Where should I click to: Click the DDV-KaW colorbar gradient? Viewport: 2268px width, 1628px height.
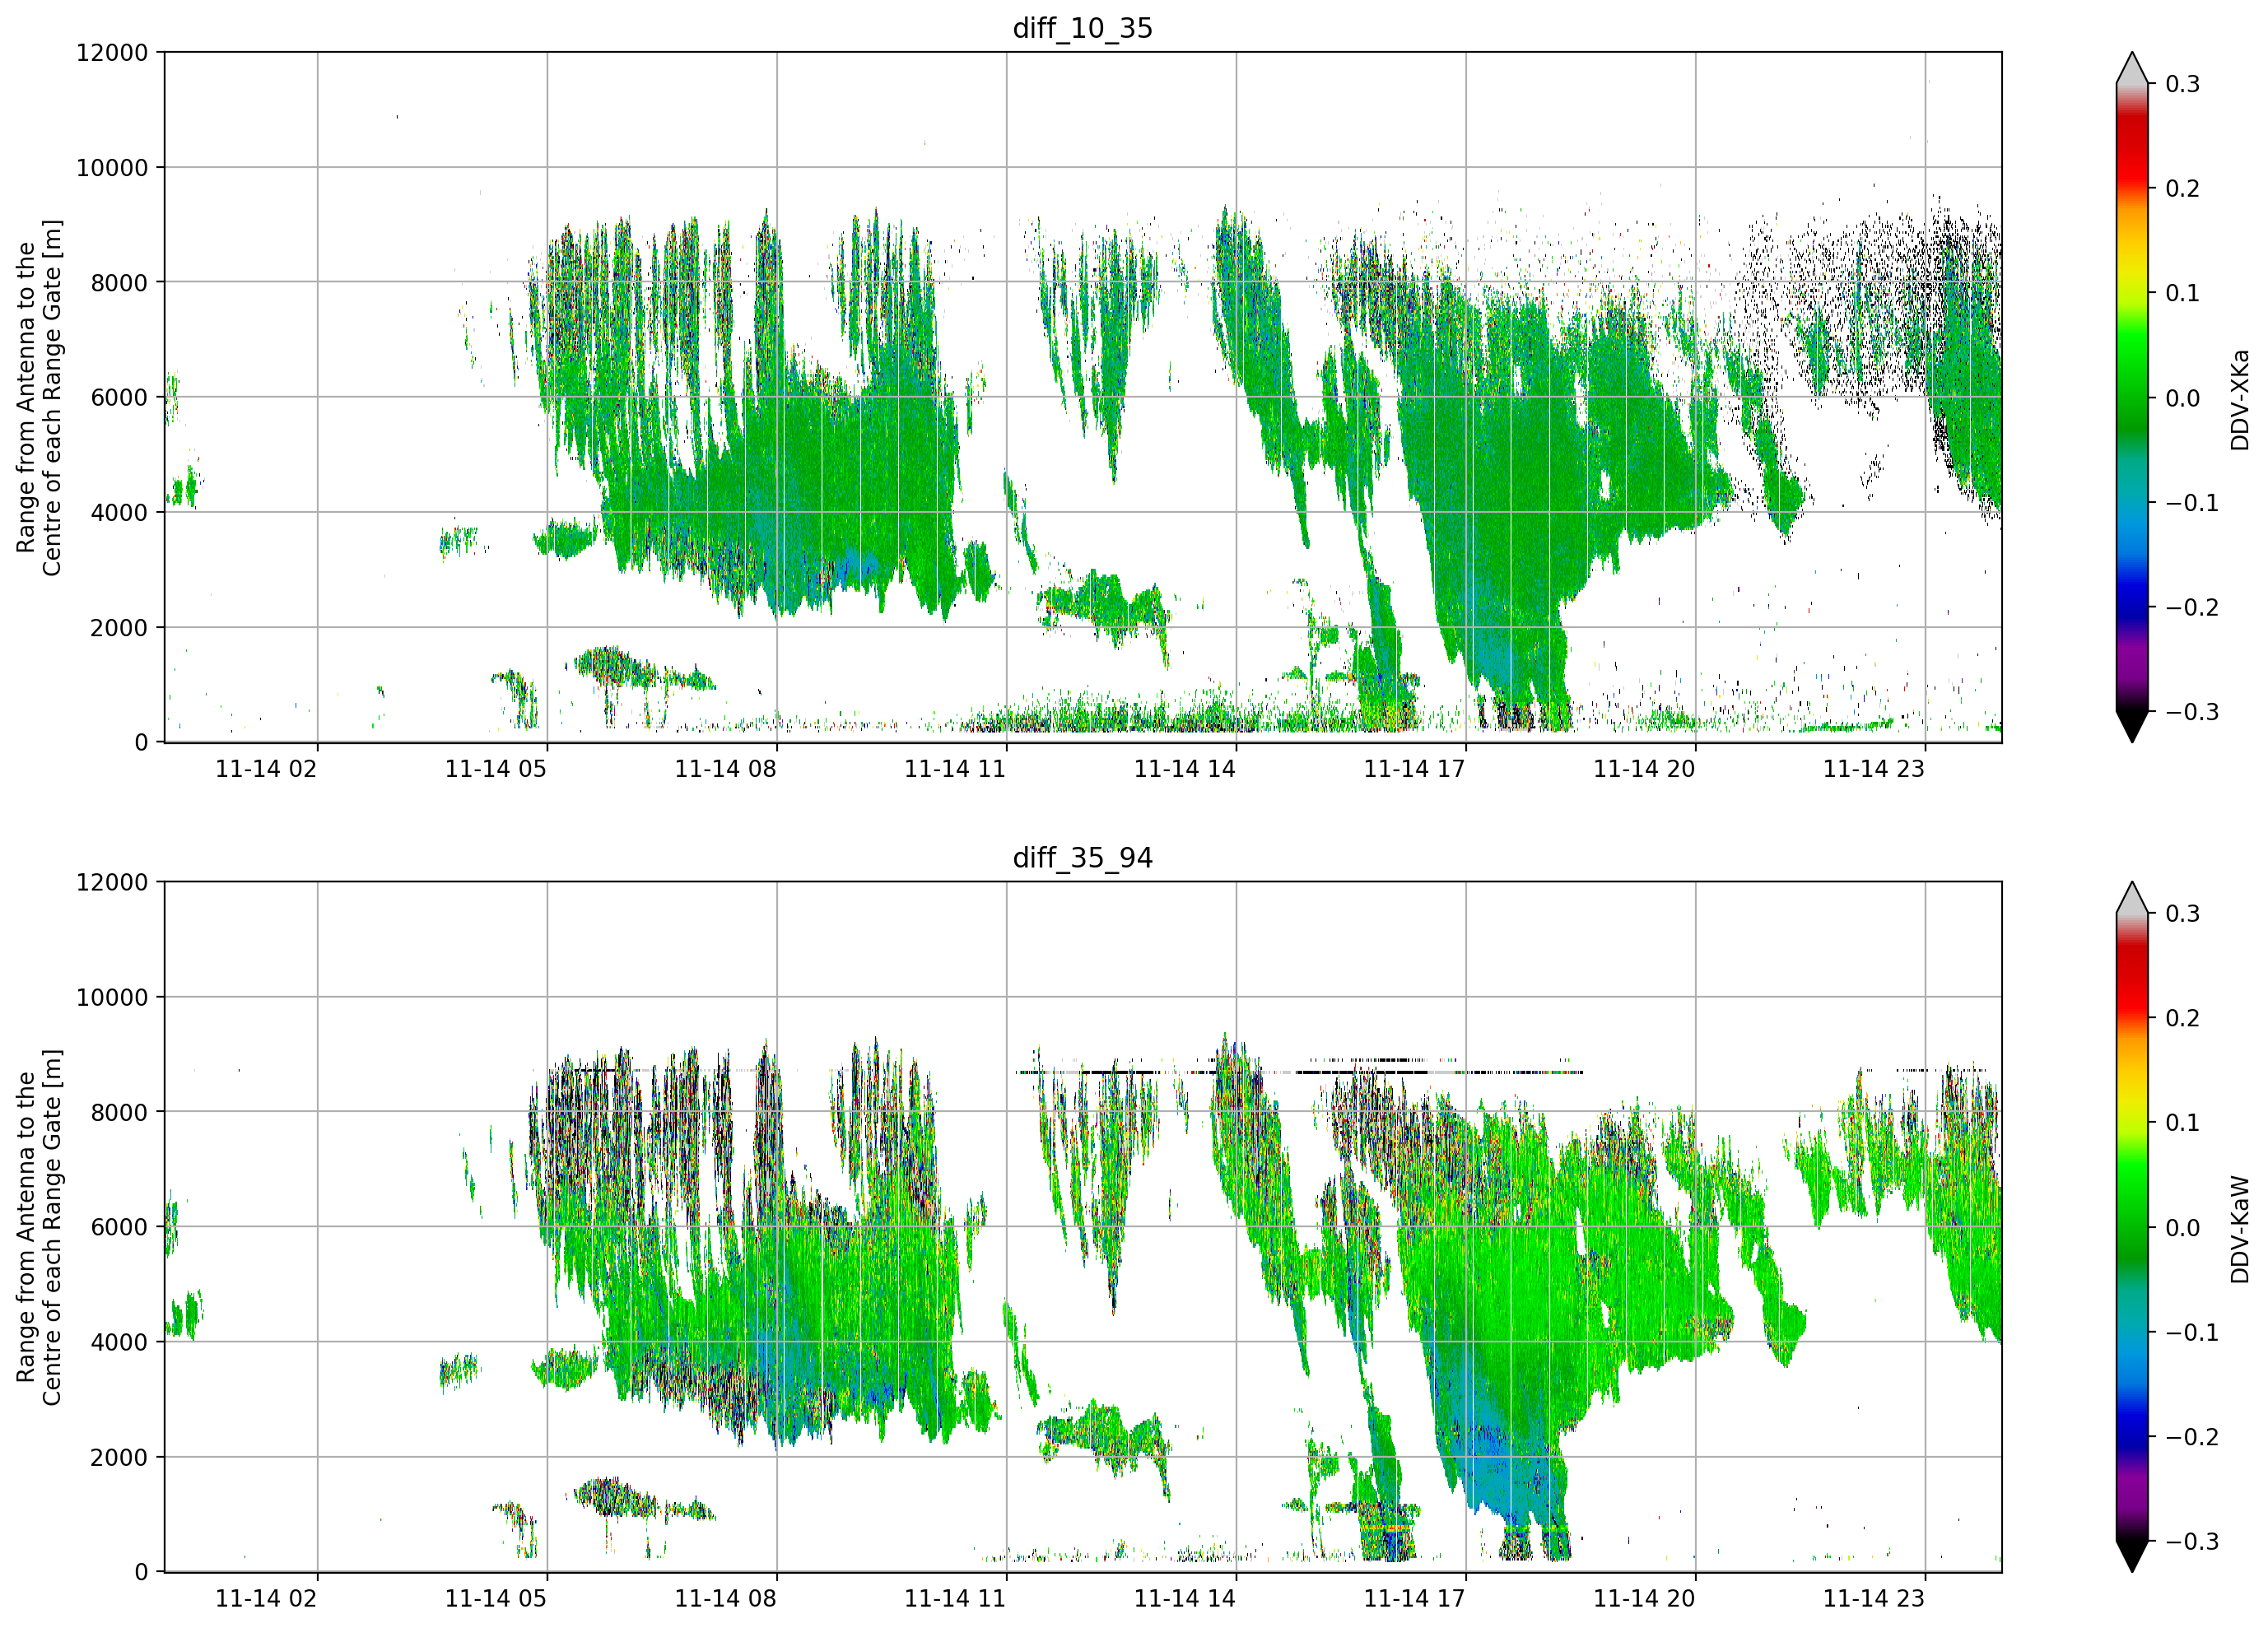[2132, 1227]
